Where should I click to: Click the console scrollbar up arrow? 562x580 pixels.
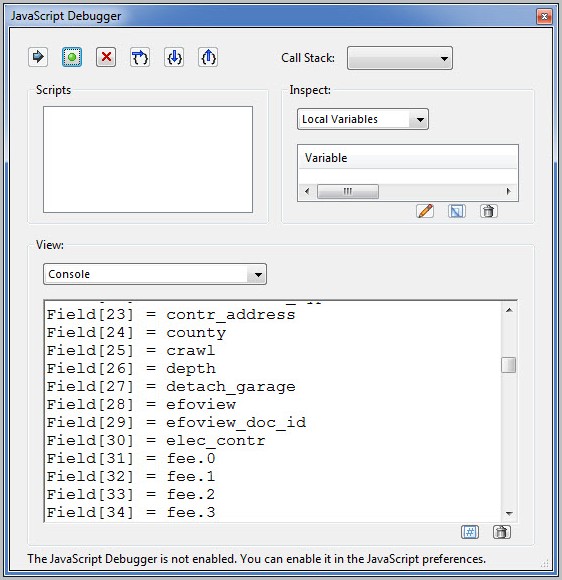click(x=509, y=310)
